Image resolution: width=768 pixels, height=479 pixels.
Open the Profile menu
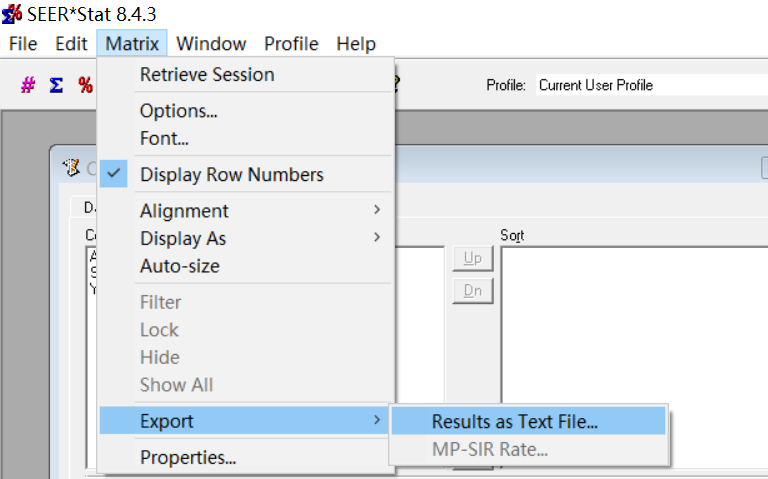pyautogui.click(x=291, y=44)
